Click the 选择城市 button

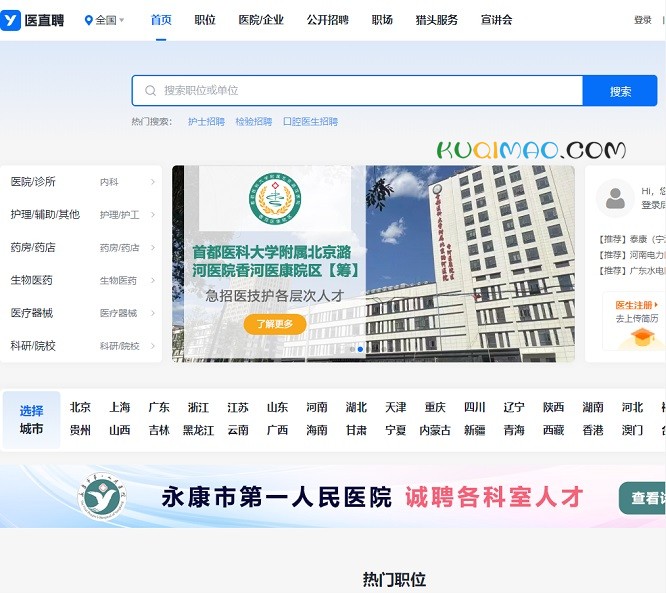[x=31, y=420]
